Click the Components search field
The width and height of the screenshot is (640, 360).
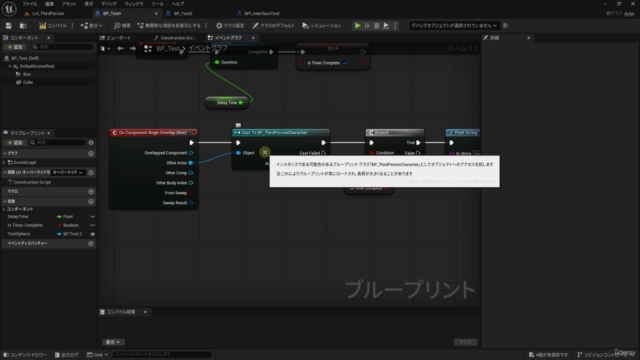coord(62,47)
